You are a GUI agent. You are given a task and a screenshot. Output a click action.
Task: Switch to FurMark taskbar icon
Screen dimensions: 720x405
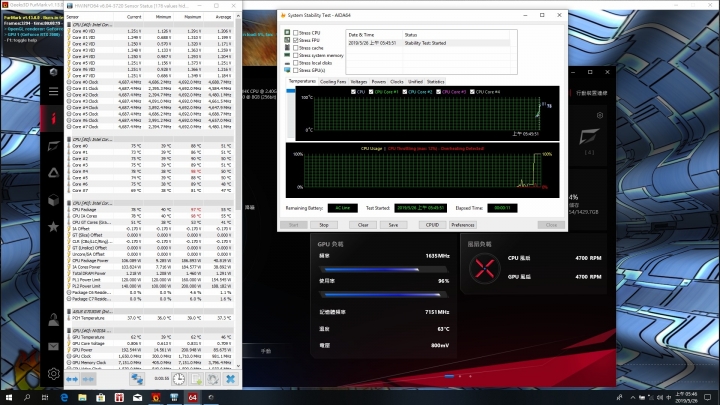tap(156, 398)
